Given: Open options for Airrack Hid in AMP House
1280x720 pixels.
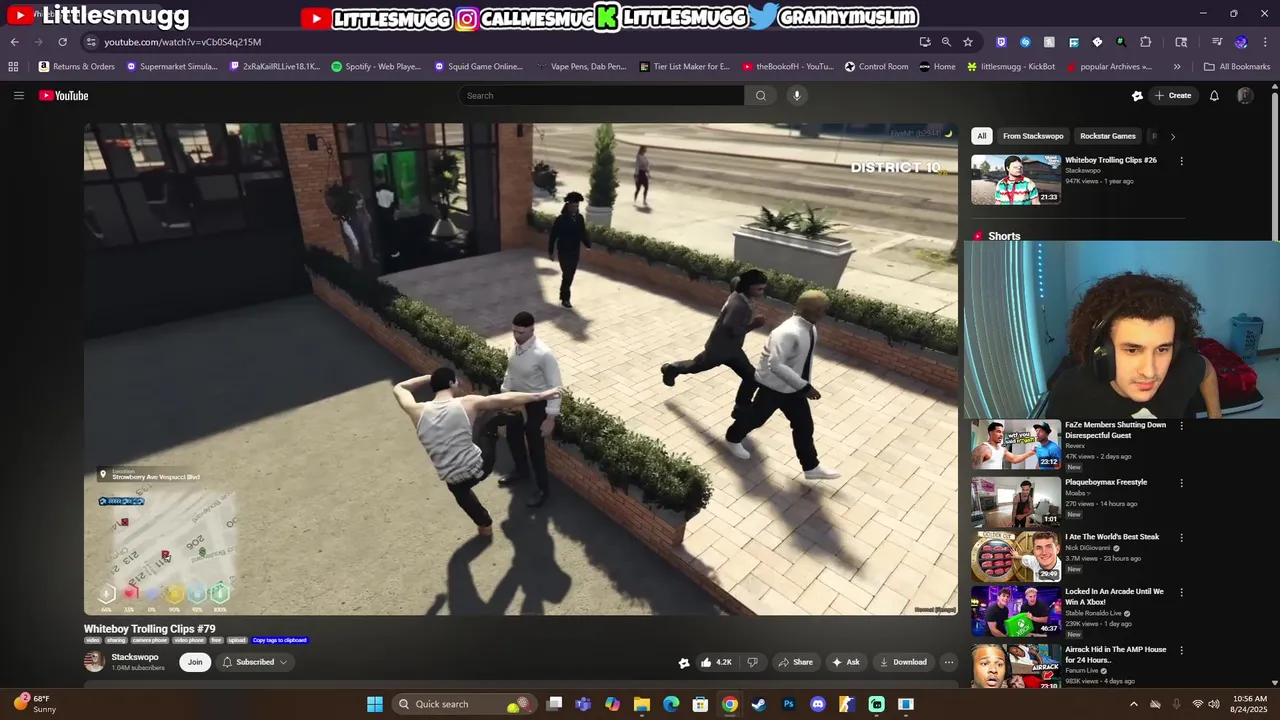Looking at the screenshot, I should pyautogui.click(x=1181, y=651).
